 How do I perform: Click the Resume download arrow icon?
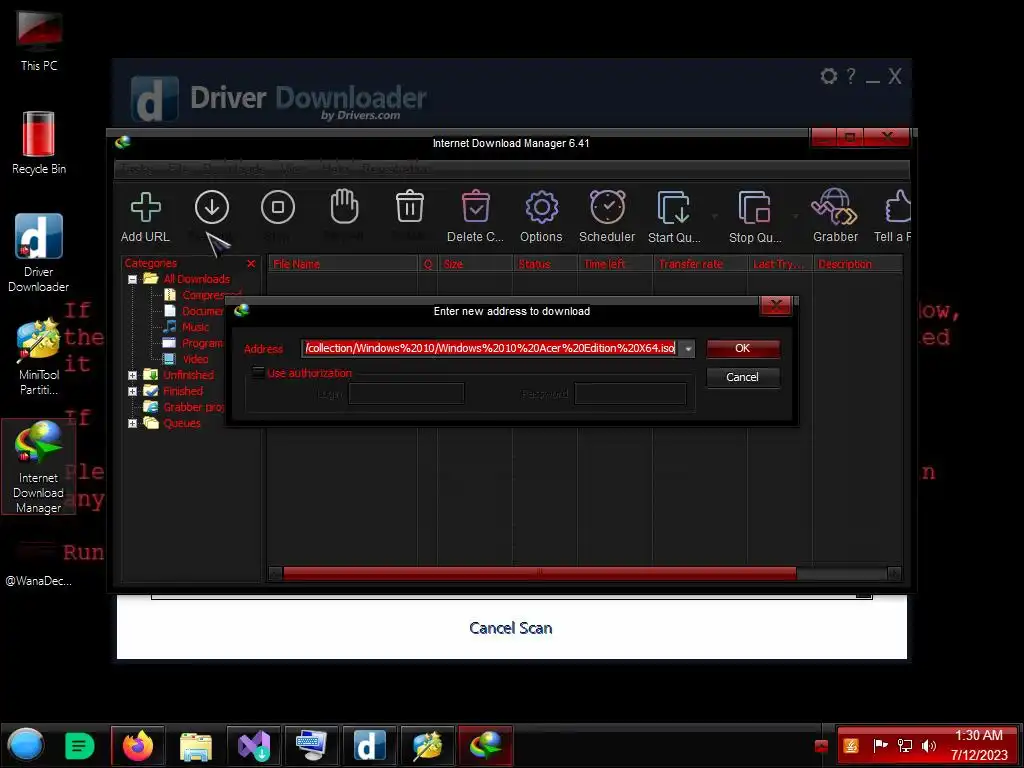pyautogui.click(x=212, y=208)
